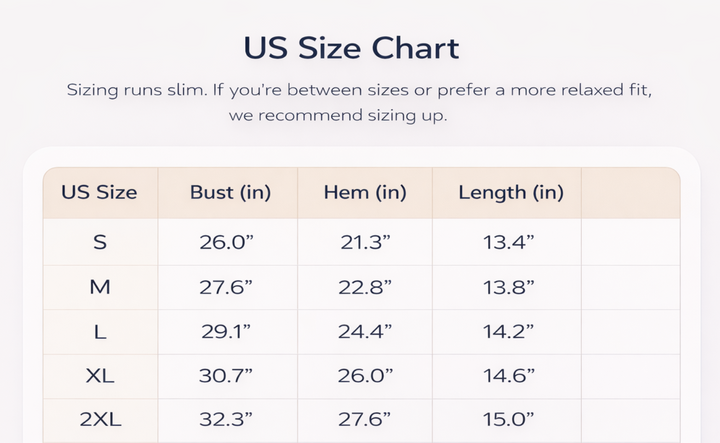Click the "US Size Chart" heading
720x443 pixels.
coord(351,48)
